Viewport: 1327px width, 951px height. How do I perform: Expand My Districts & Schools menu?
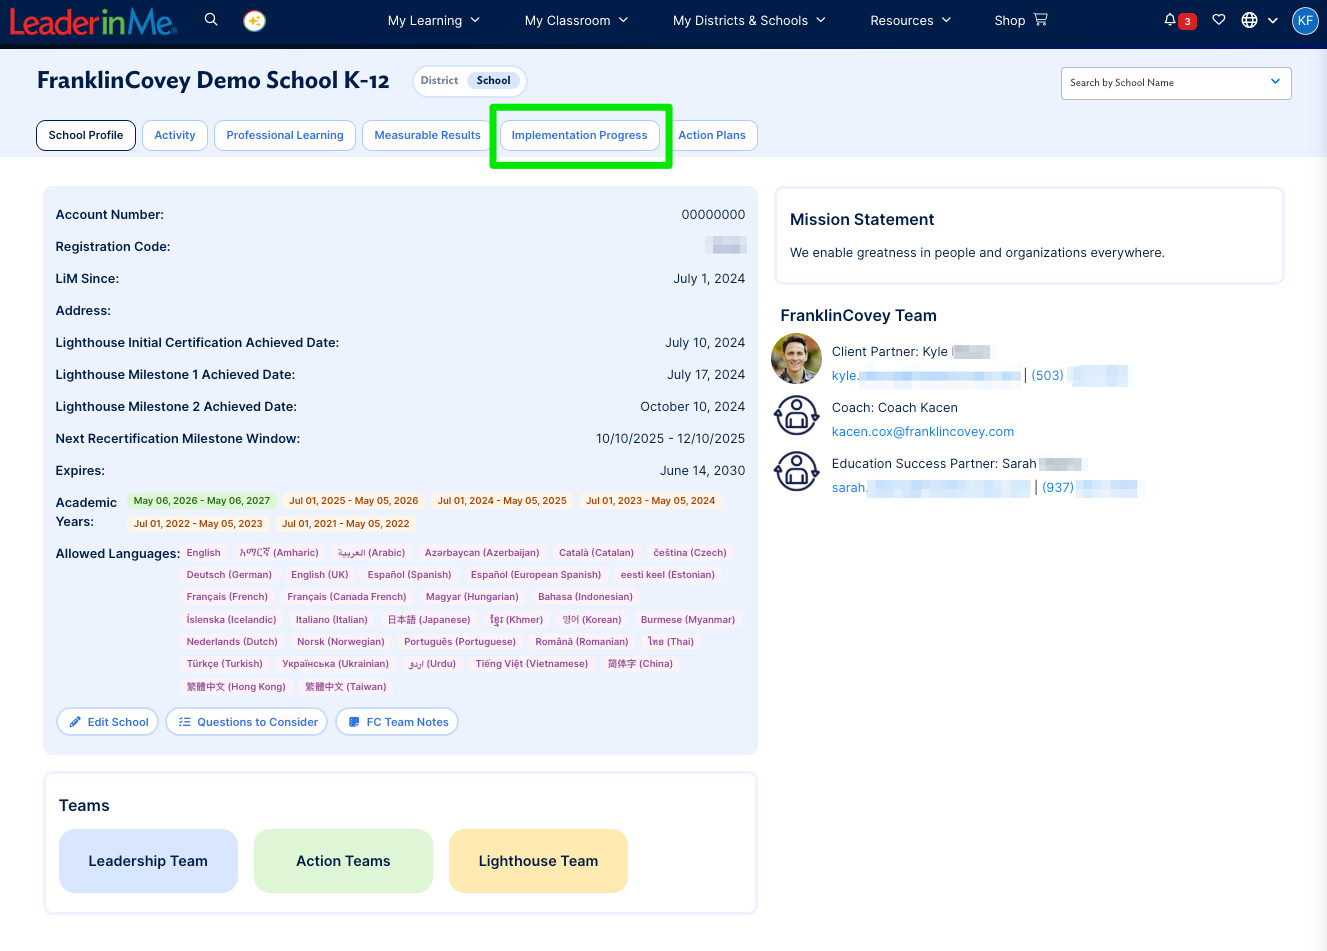tap(749, 20)
